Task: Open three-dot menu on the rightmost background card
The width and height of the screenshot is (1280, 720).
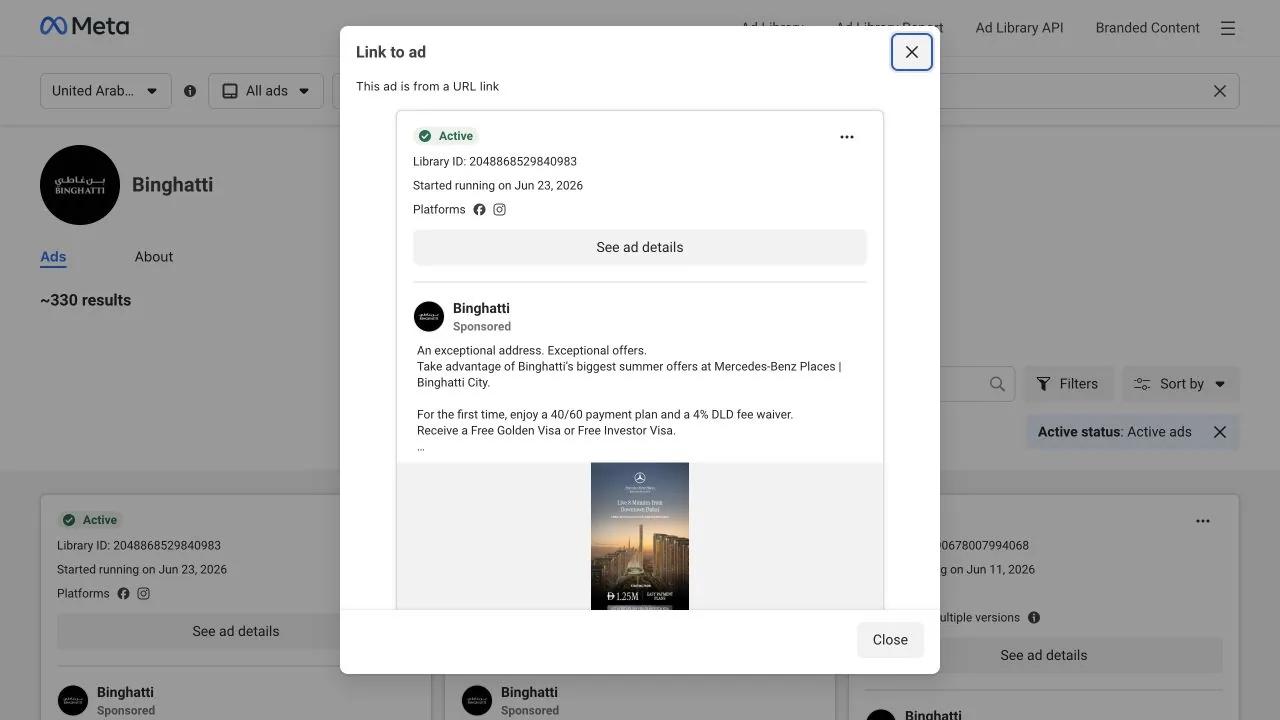Action: click(1203, 521)
